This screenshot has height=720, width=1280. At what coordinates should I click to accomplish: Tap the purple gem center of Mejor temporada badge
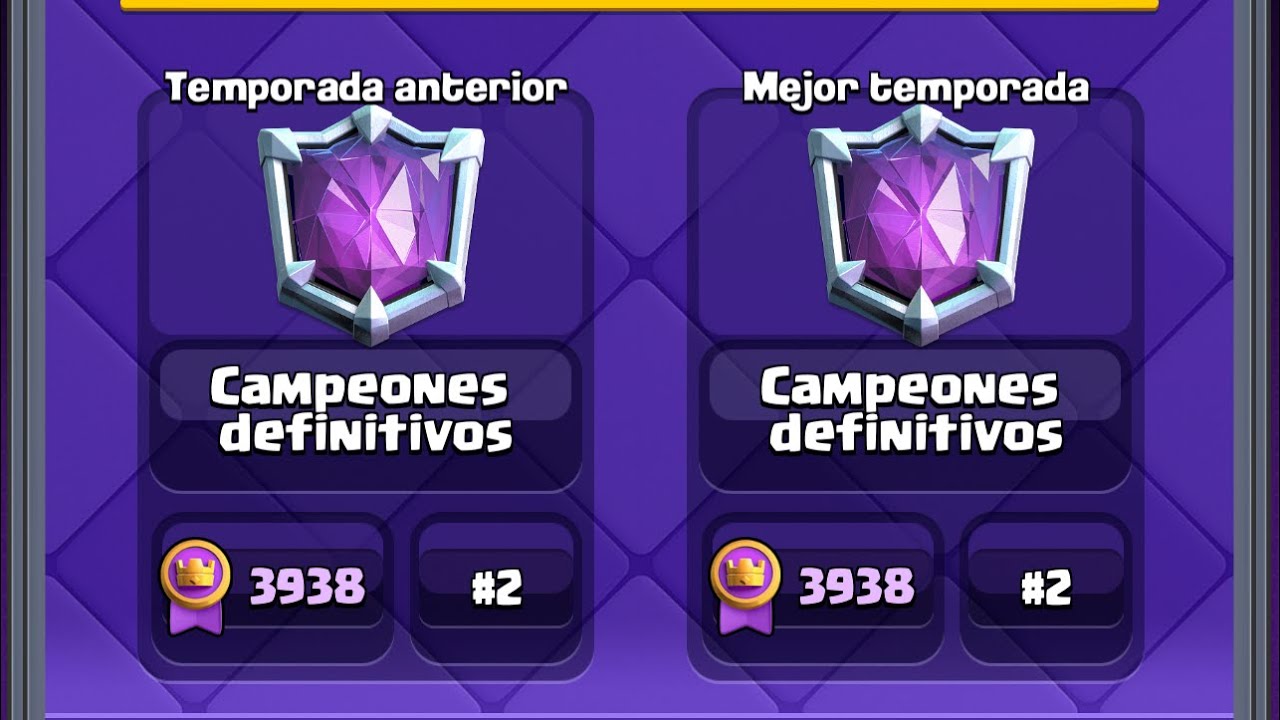[920, 222]
